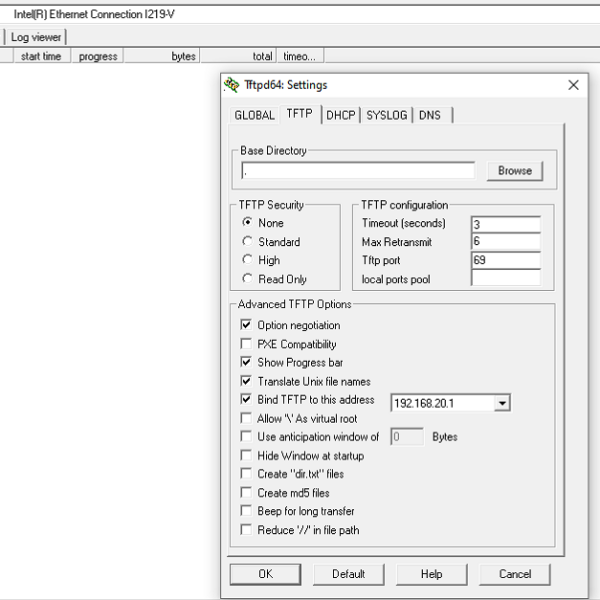Disable Option negotiation checkbox
Screen dimensions: 600x600
click(246, 325)
